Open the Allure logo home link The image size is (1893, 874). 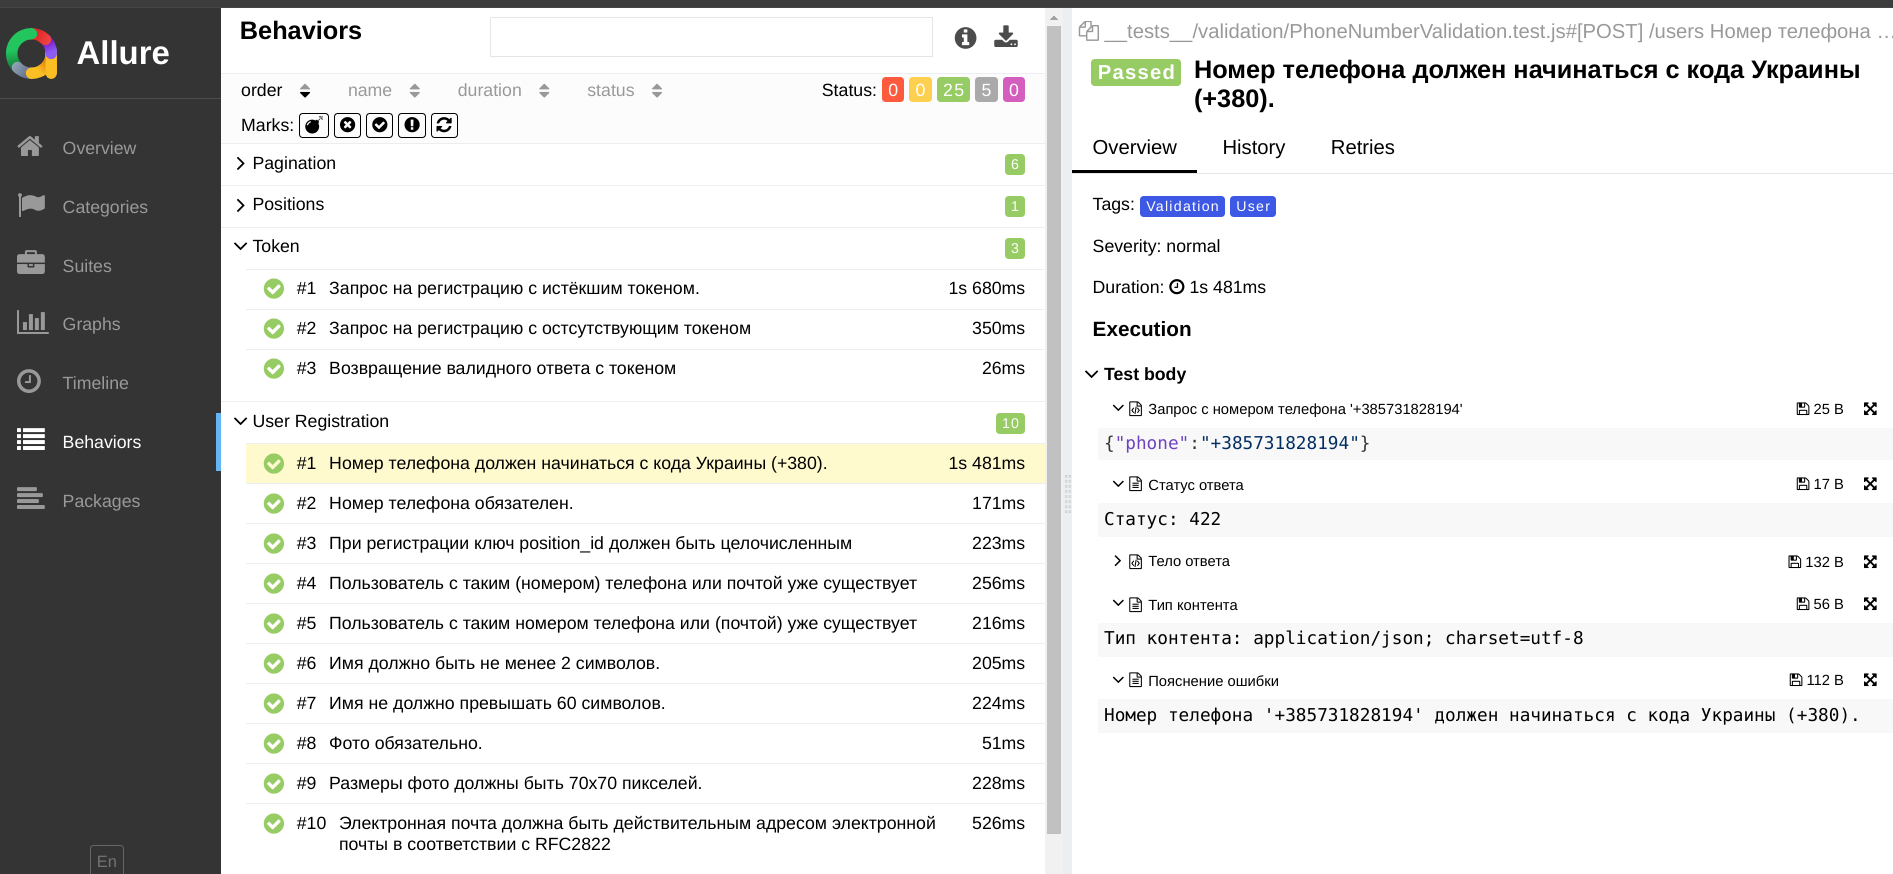(88, 53)
